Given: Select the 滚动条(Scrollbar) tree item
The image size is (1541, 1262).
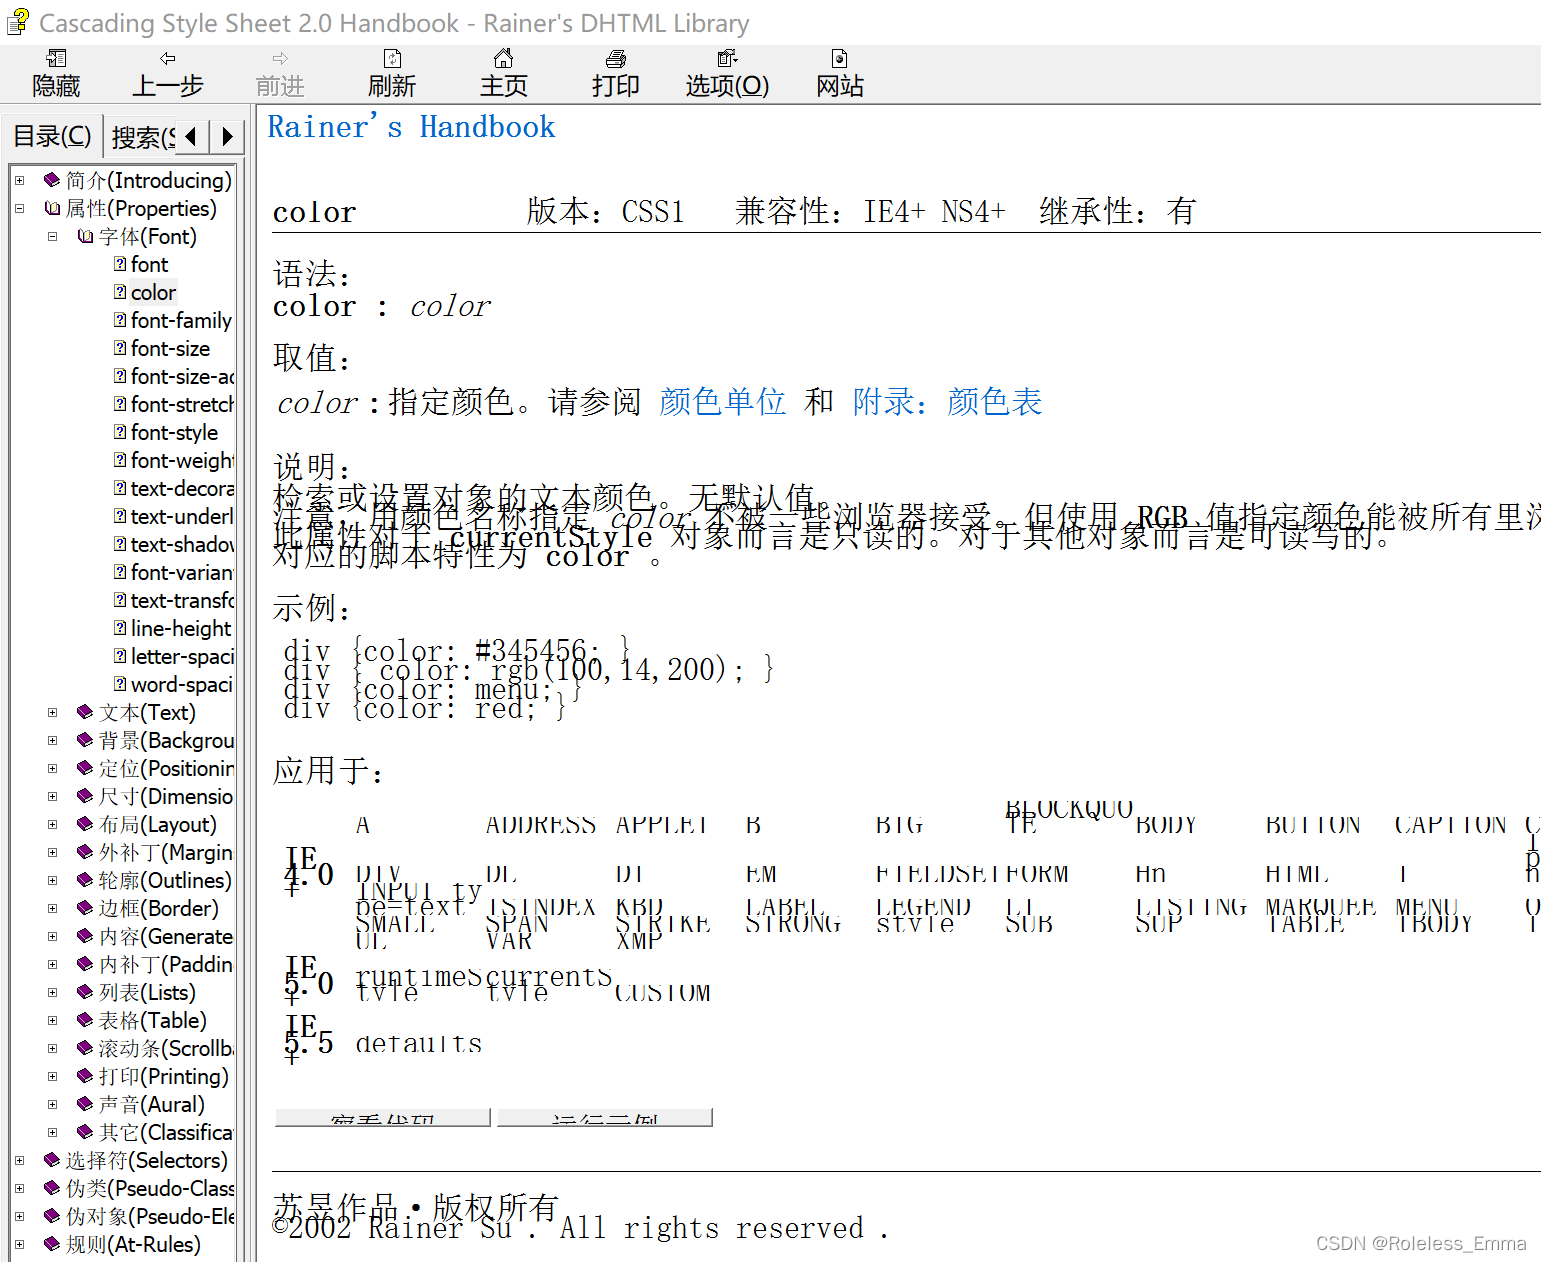Looking at the screenshot, I should (x=166, y=1048).
